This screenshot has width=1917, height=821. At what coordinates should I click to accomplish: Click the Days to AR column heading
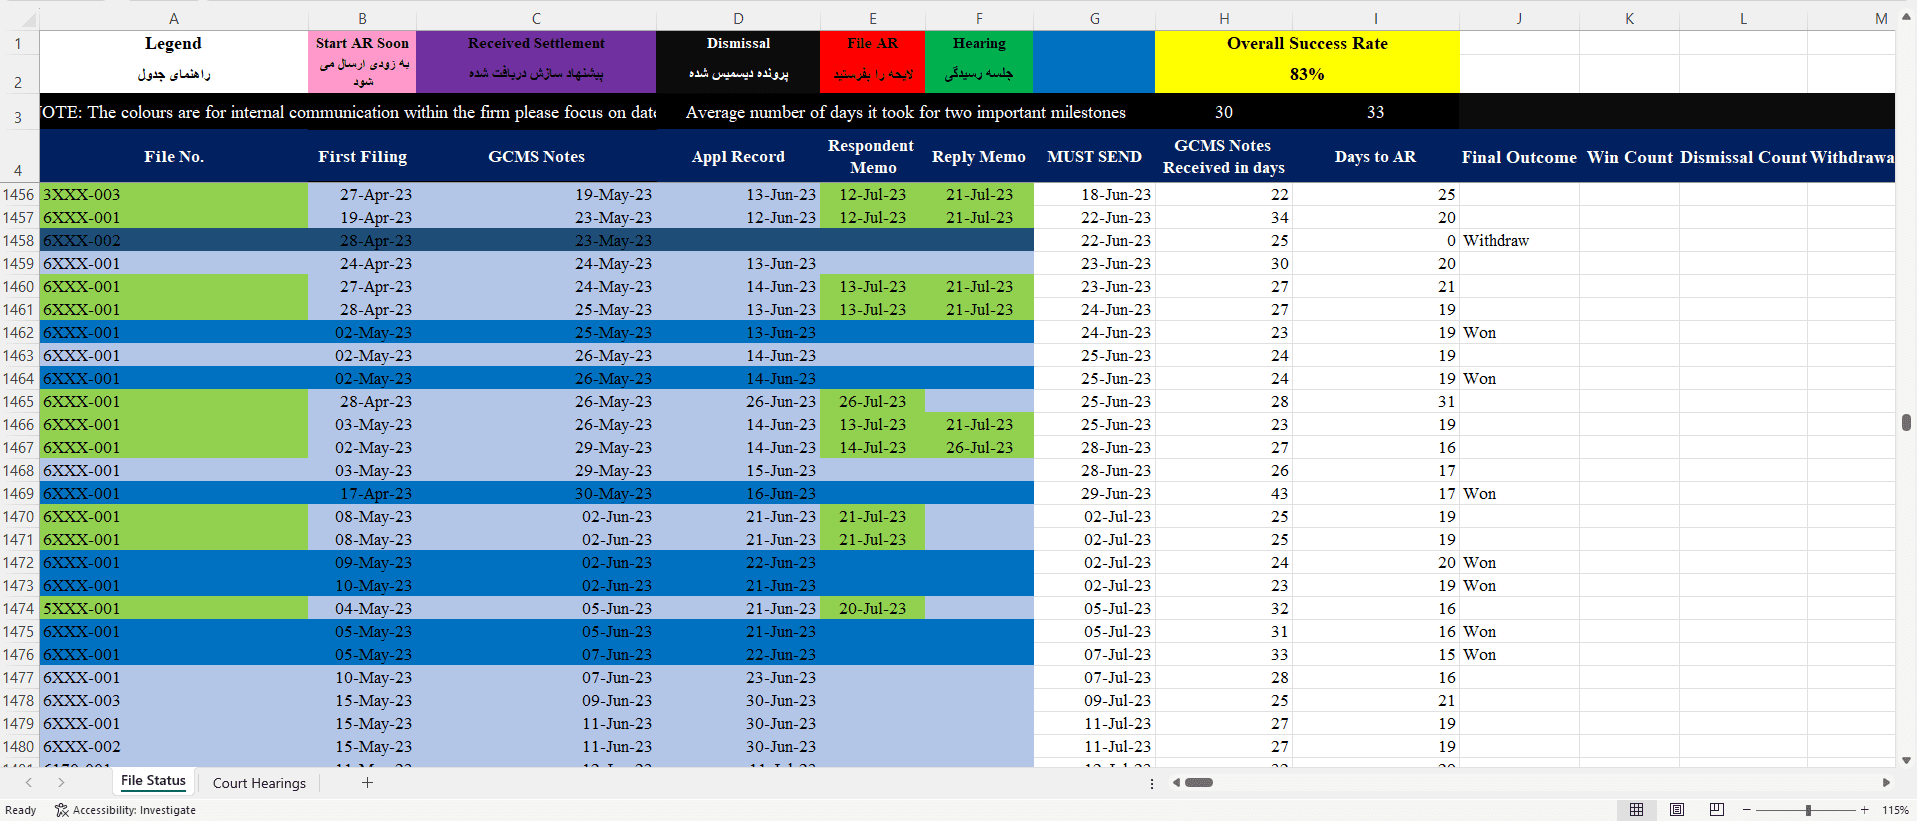click(x=1375, y=157)
